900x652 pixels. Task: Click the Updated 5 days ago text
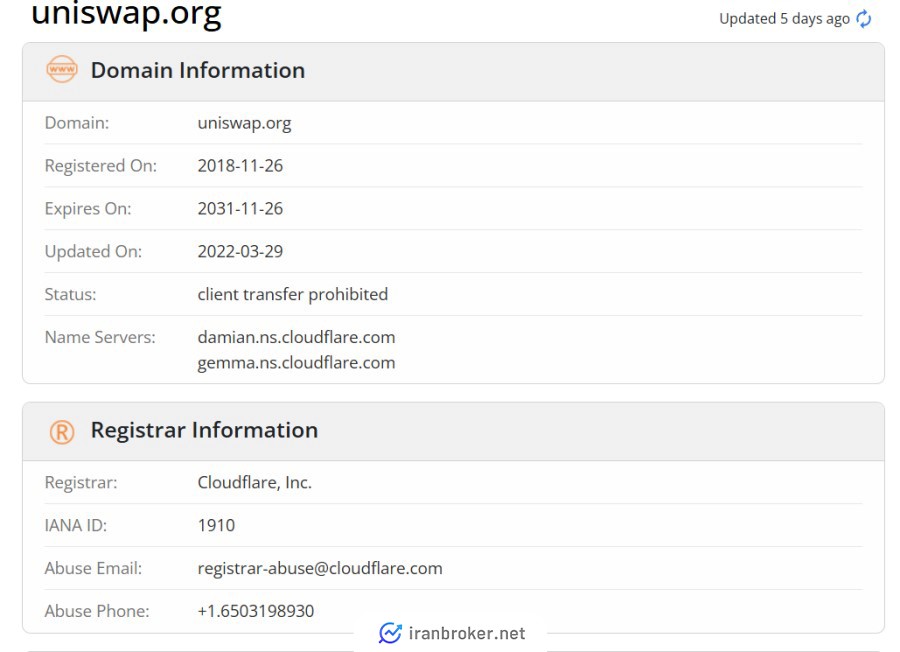click(784, 19)
